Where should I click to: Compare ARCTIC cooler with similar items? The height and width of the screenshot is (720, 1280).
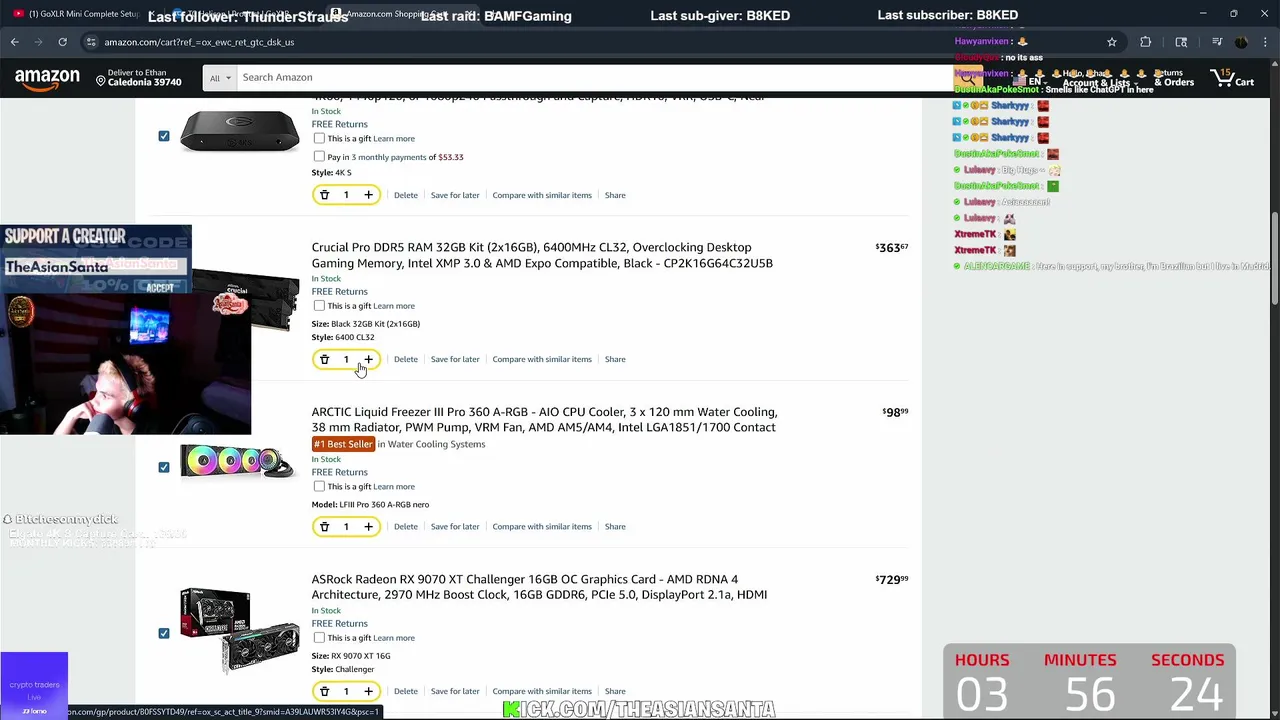pos(542,527)
